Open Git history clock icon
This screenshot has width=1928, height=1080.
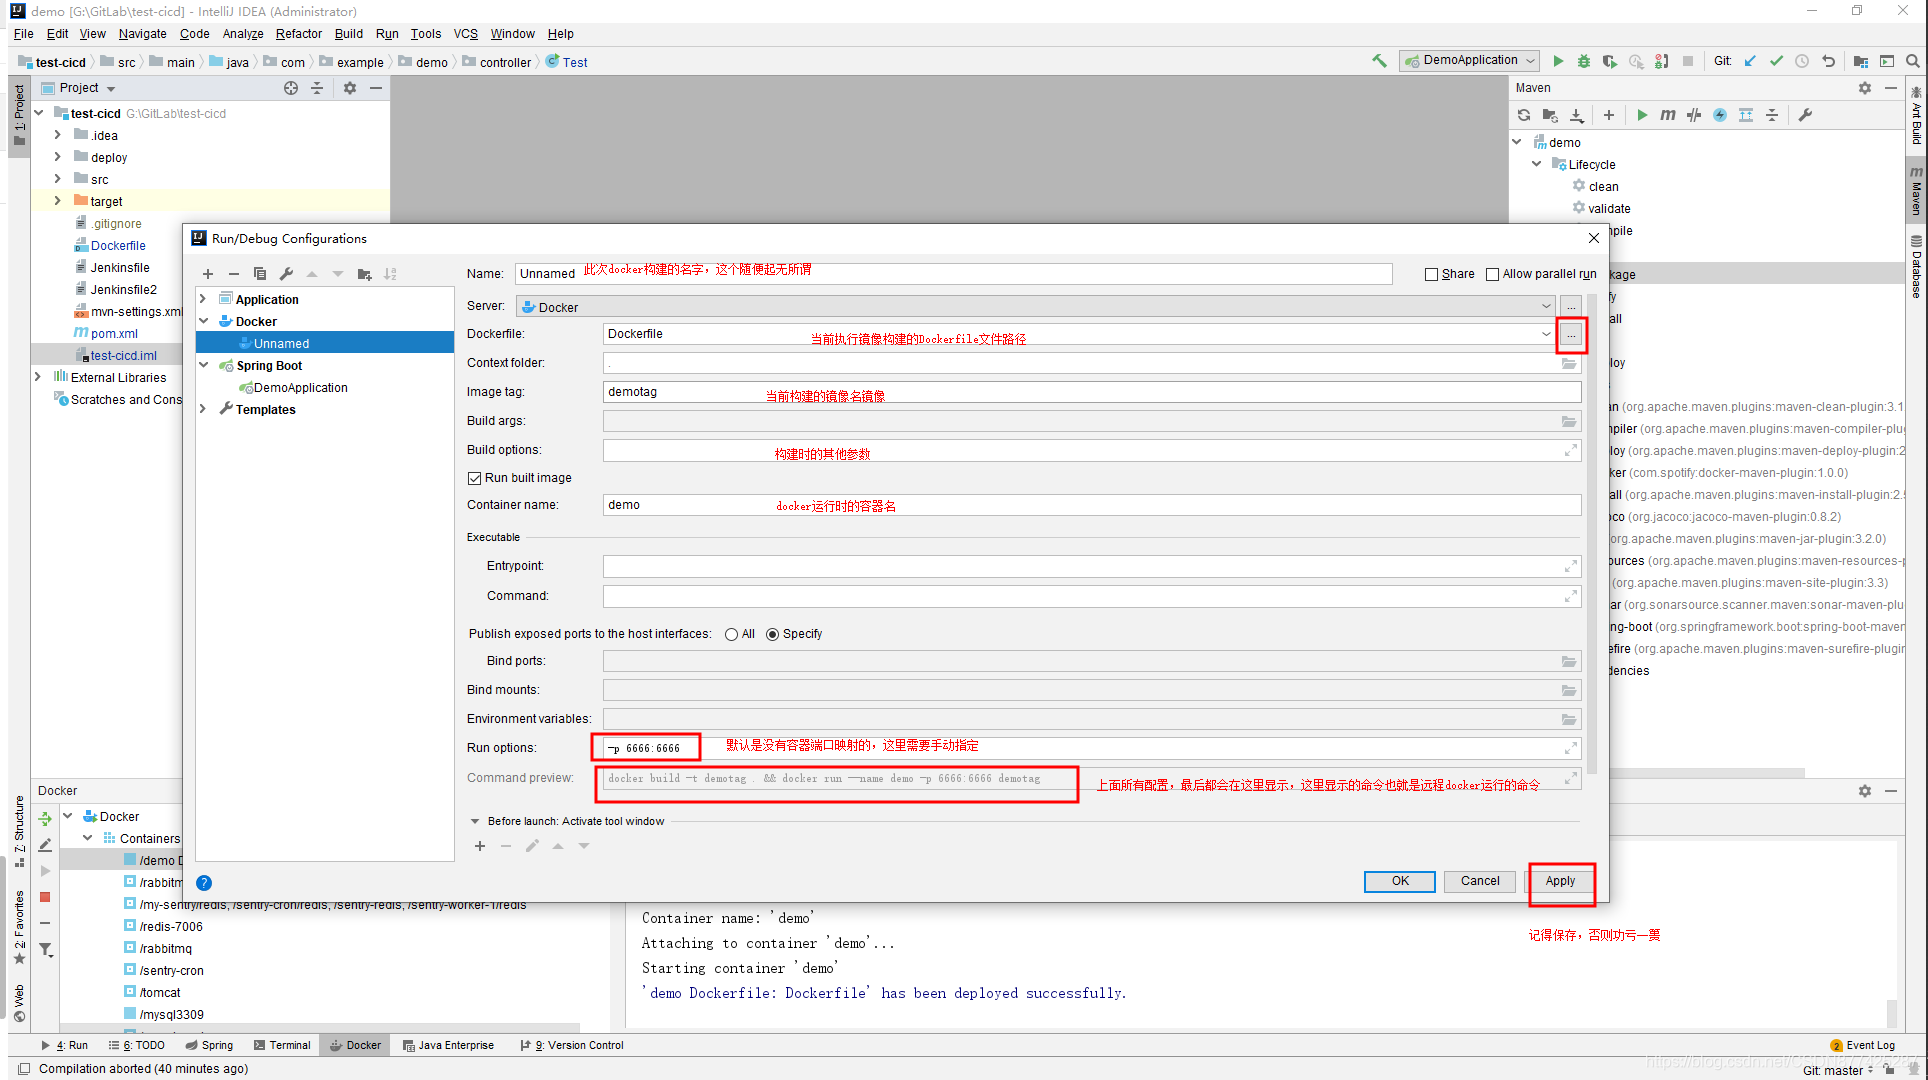coord(1802,61)
